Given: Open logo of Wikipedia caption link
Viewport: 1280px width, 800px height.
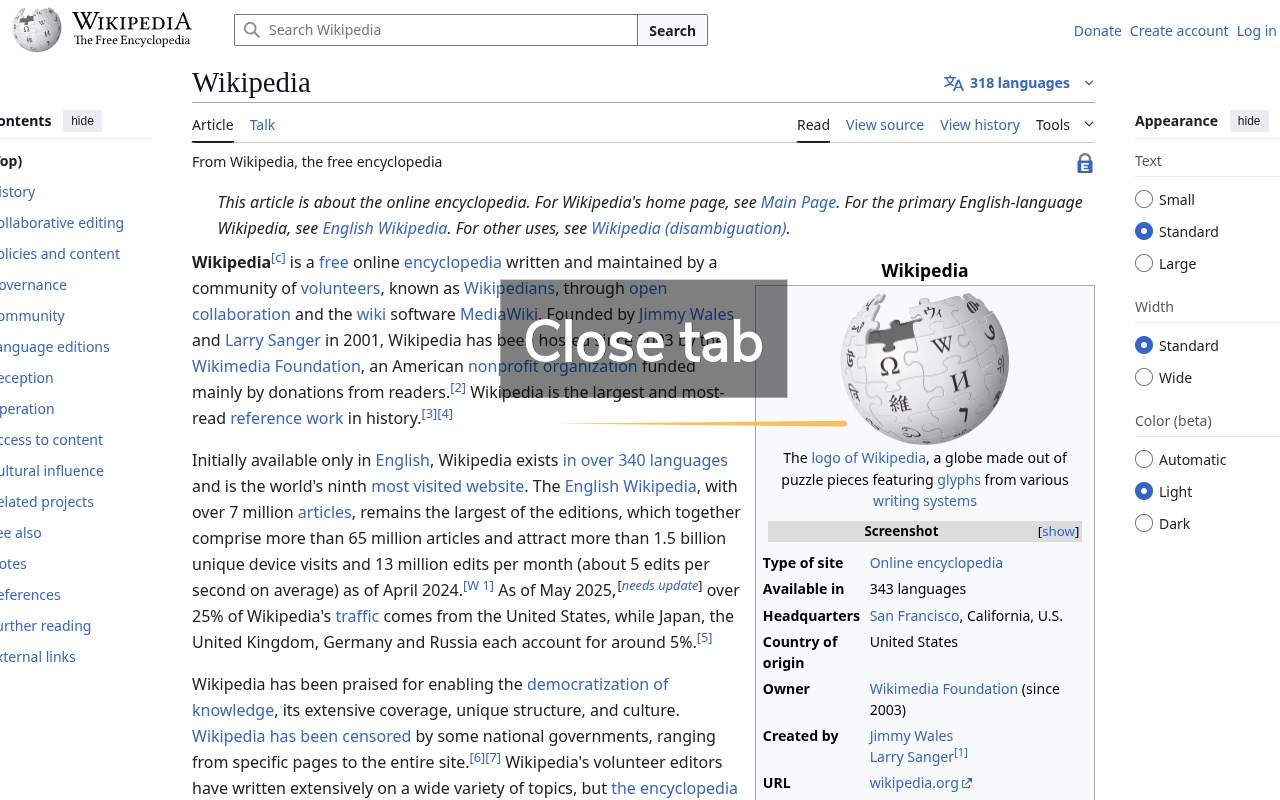Looking at the screenshot, I should pos(869,458).
